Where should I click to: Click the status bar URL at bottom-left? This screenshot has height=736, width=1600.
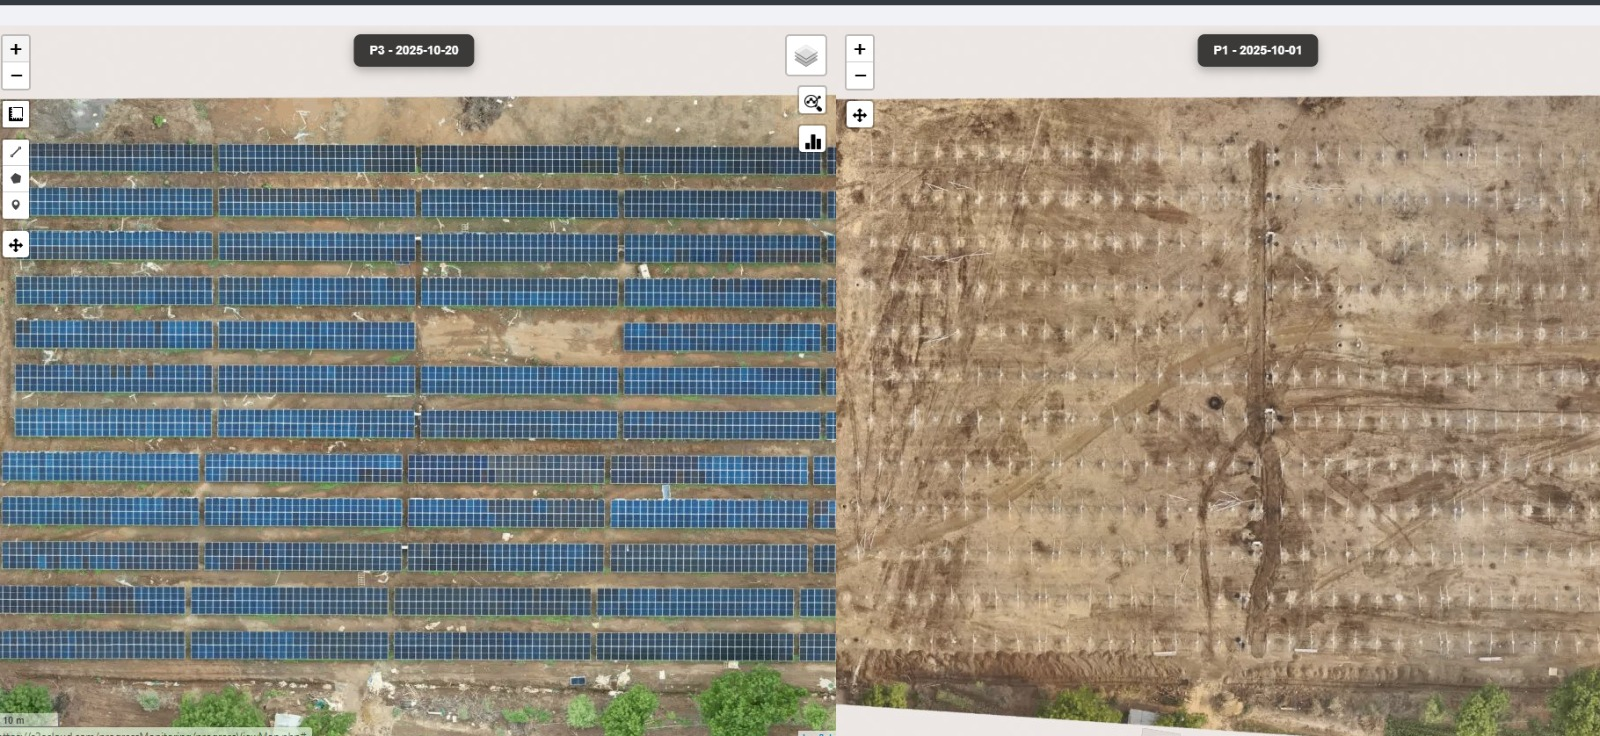pos(150,733)
